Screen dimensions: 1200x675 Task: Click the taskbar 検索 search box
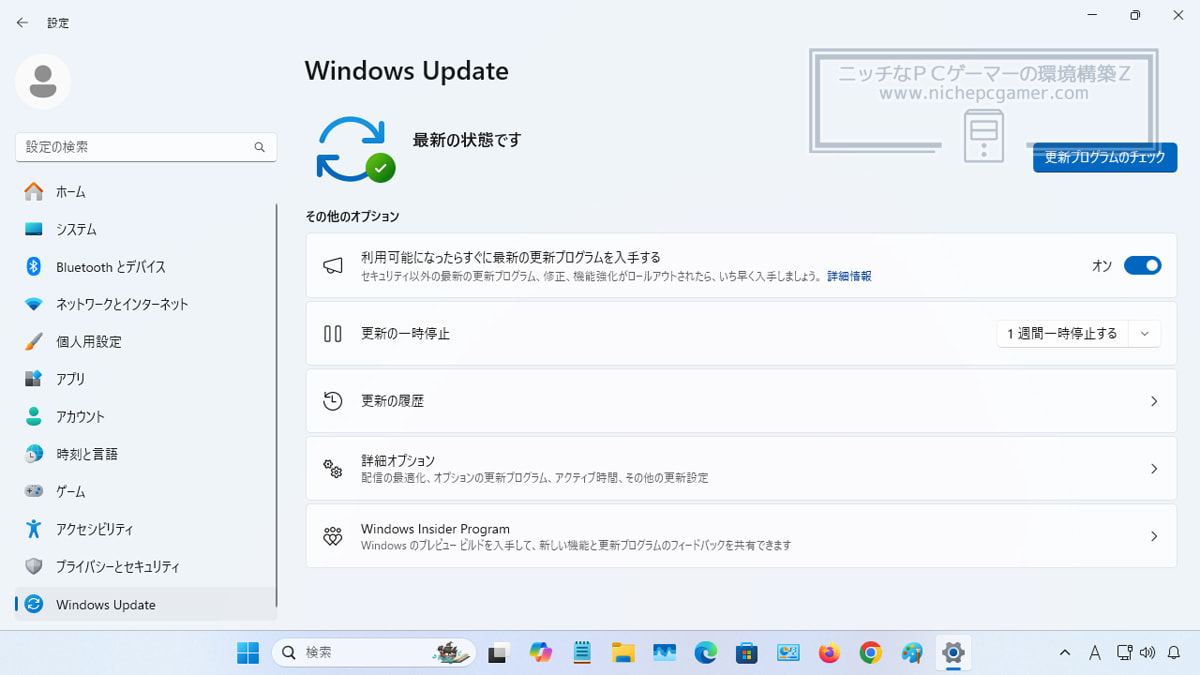(x=374, y=653)
